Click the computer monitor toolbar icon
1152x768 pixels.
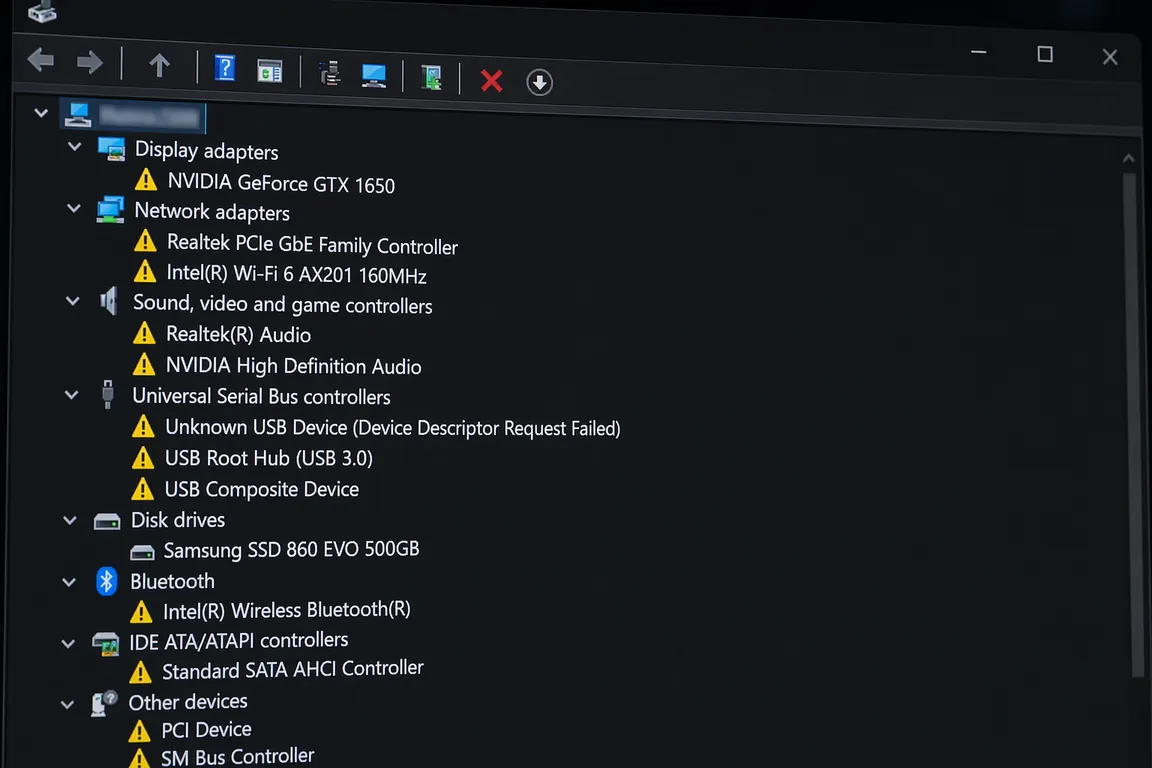click(374, 76)
